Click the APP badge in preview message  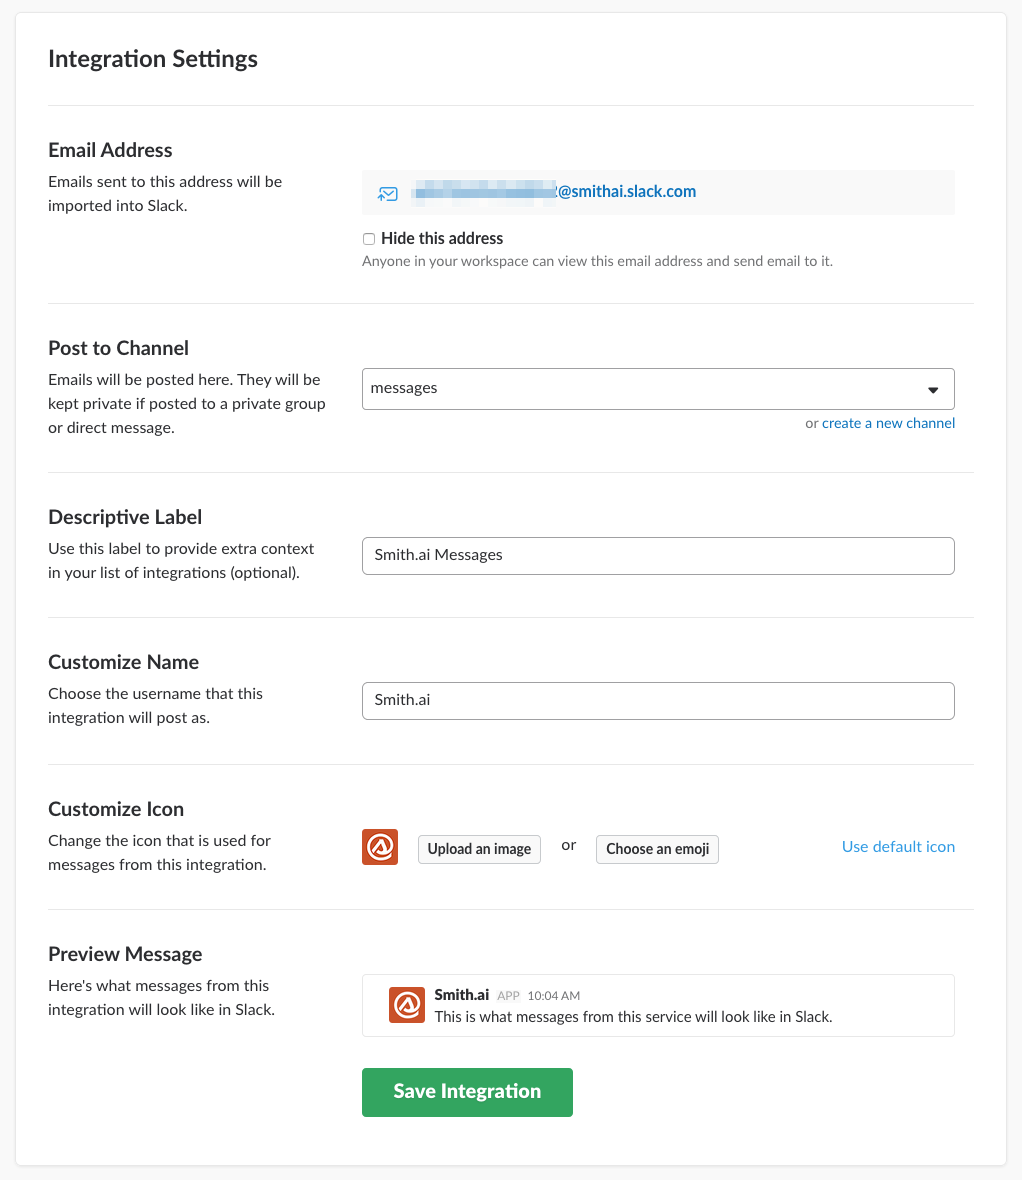[508, 996]
